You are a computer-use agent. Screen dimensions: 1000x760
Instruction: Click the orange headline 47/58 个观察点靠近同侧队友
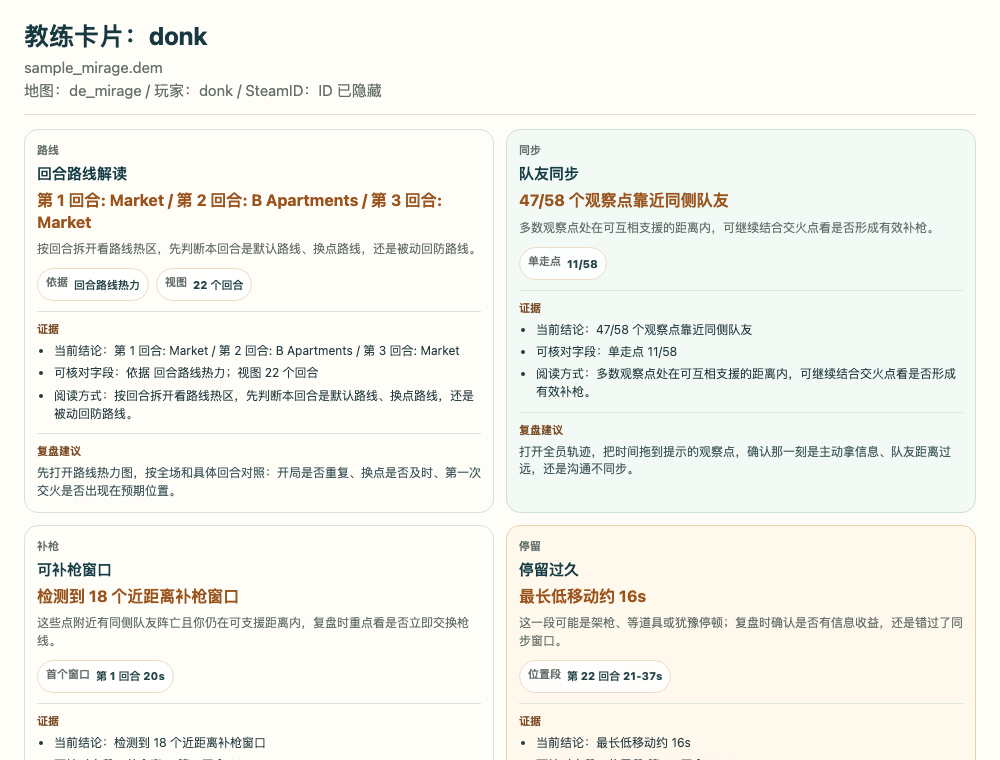pos(624,201)
